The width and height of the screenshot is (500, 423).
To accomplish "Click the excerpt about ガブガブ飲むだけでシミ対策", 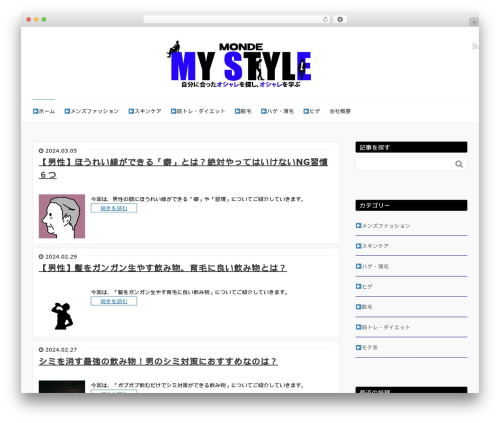I will pos(197,385).
